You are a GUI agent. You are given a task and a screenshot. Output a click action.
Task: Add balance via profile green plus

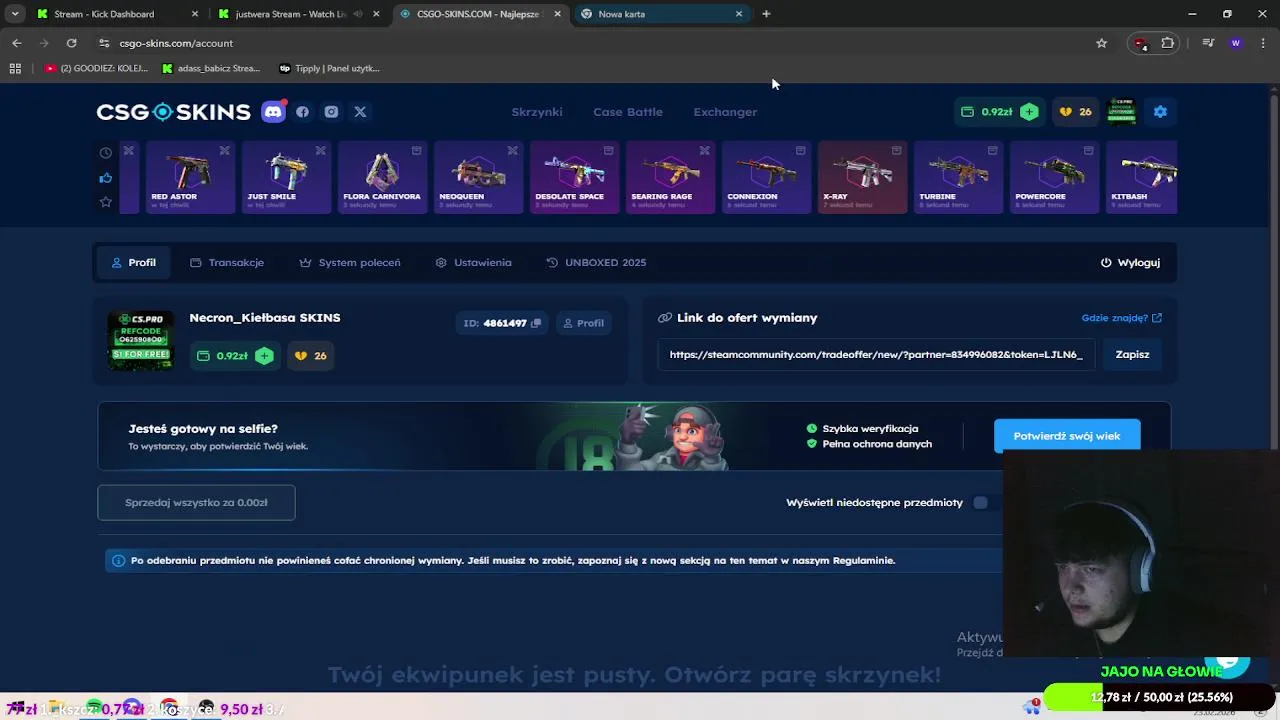click(264, 356)
